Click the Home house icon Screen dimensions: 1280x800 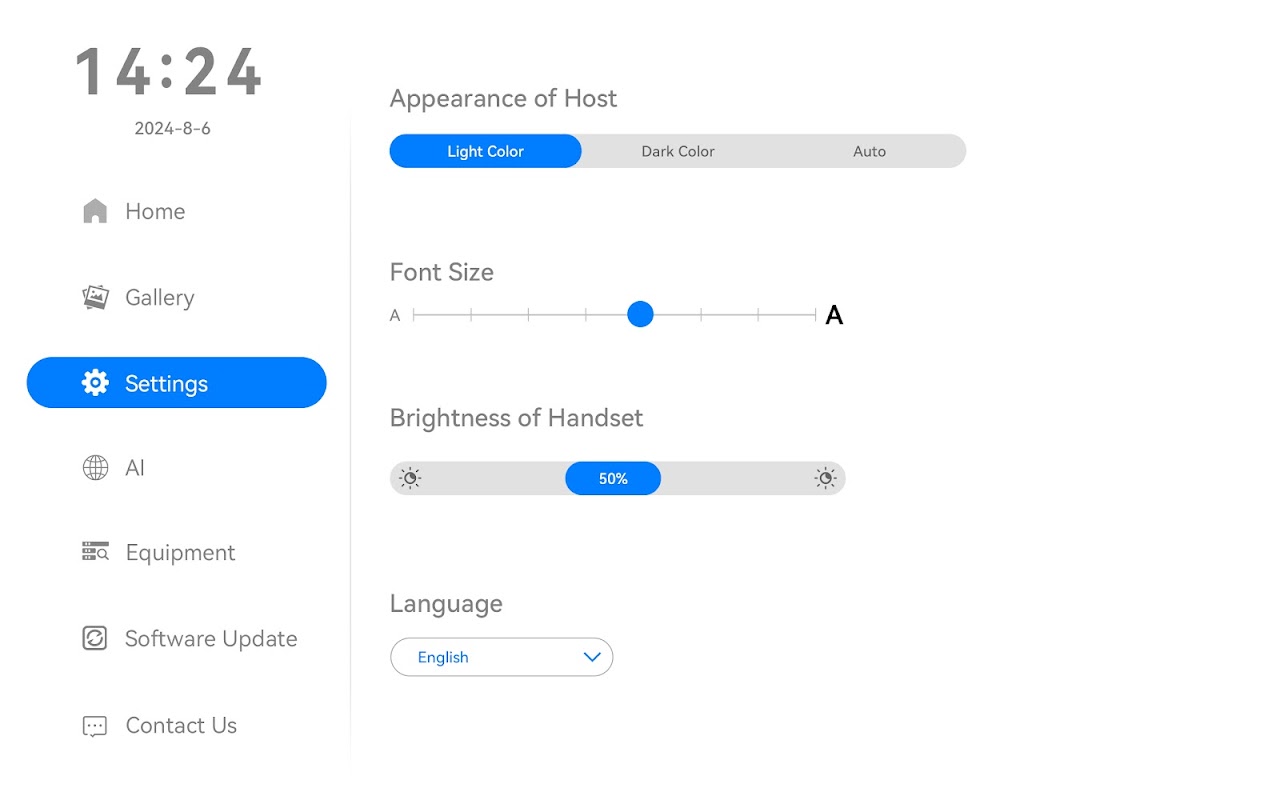[x=95, y=211]
